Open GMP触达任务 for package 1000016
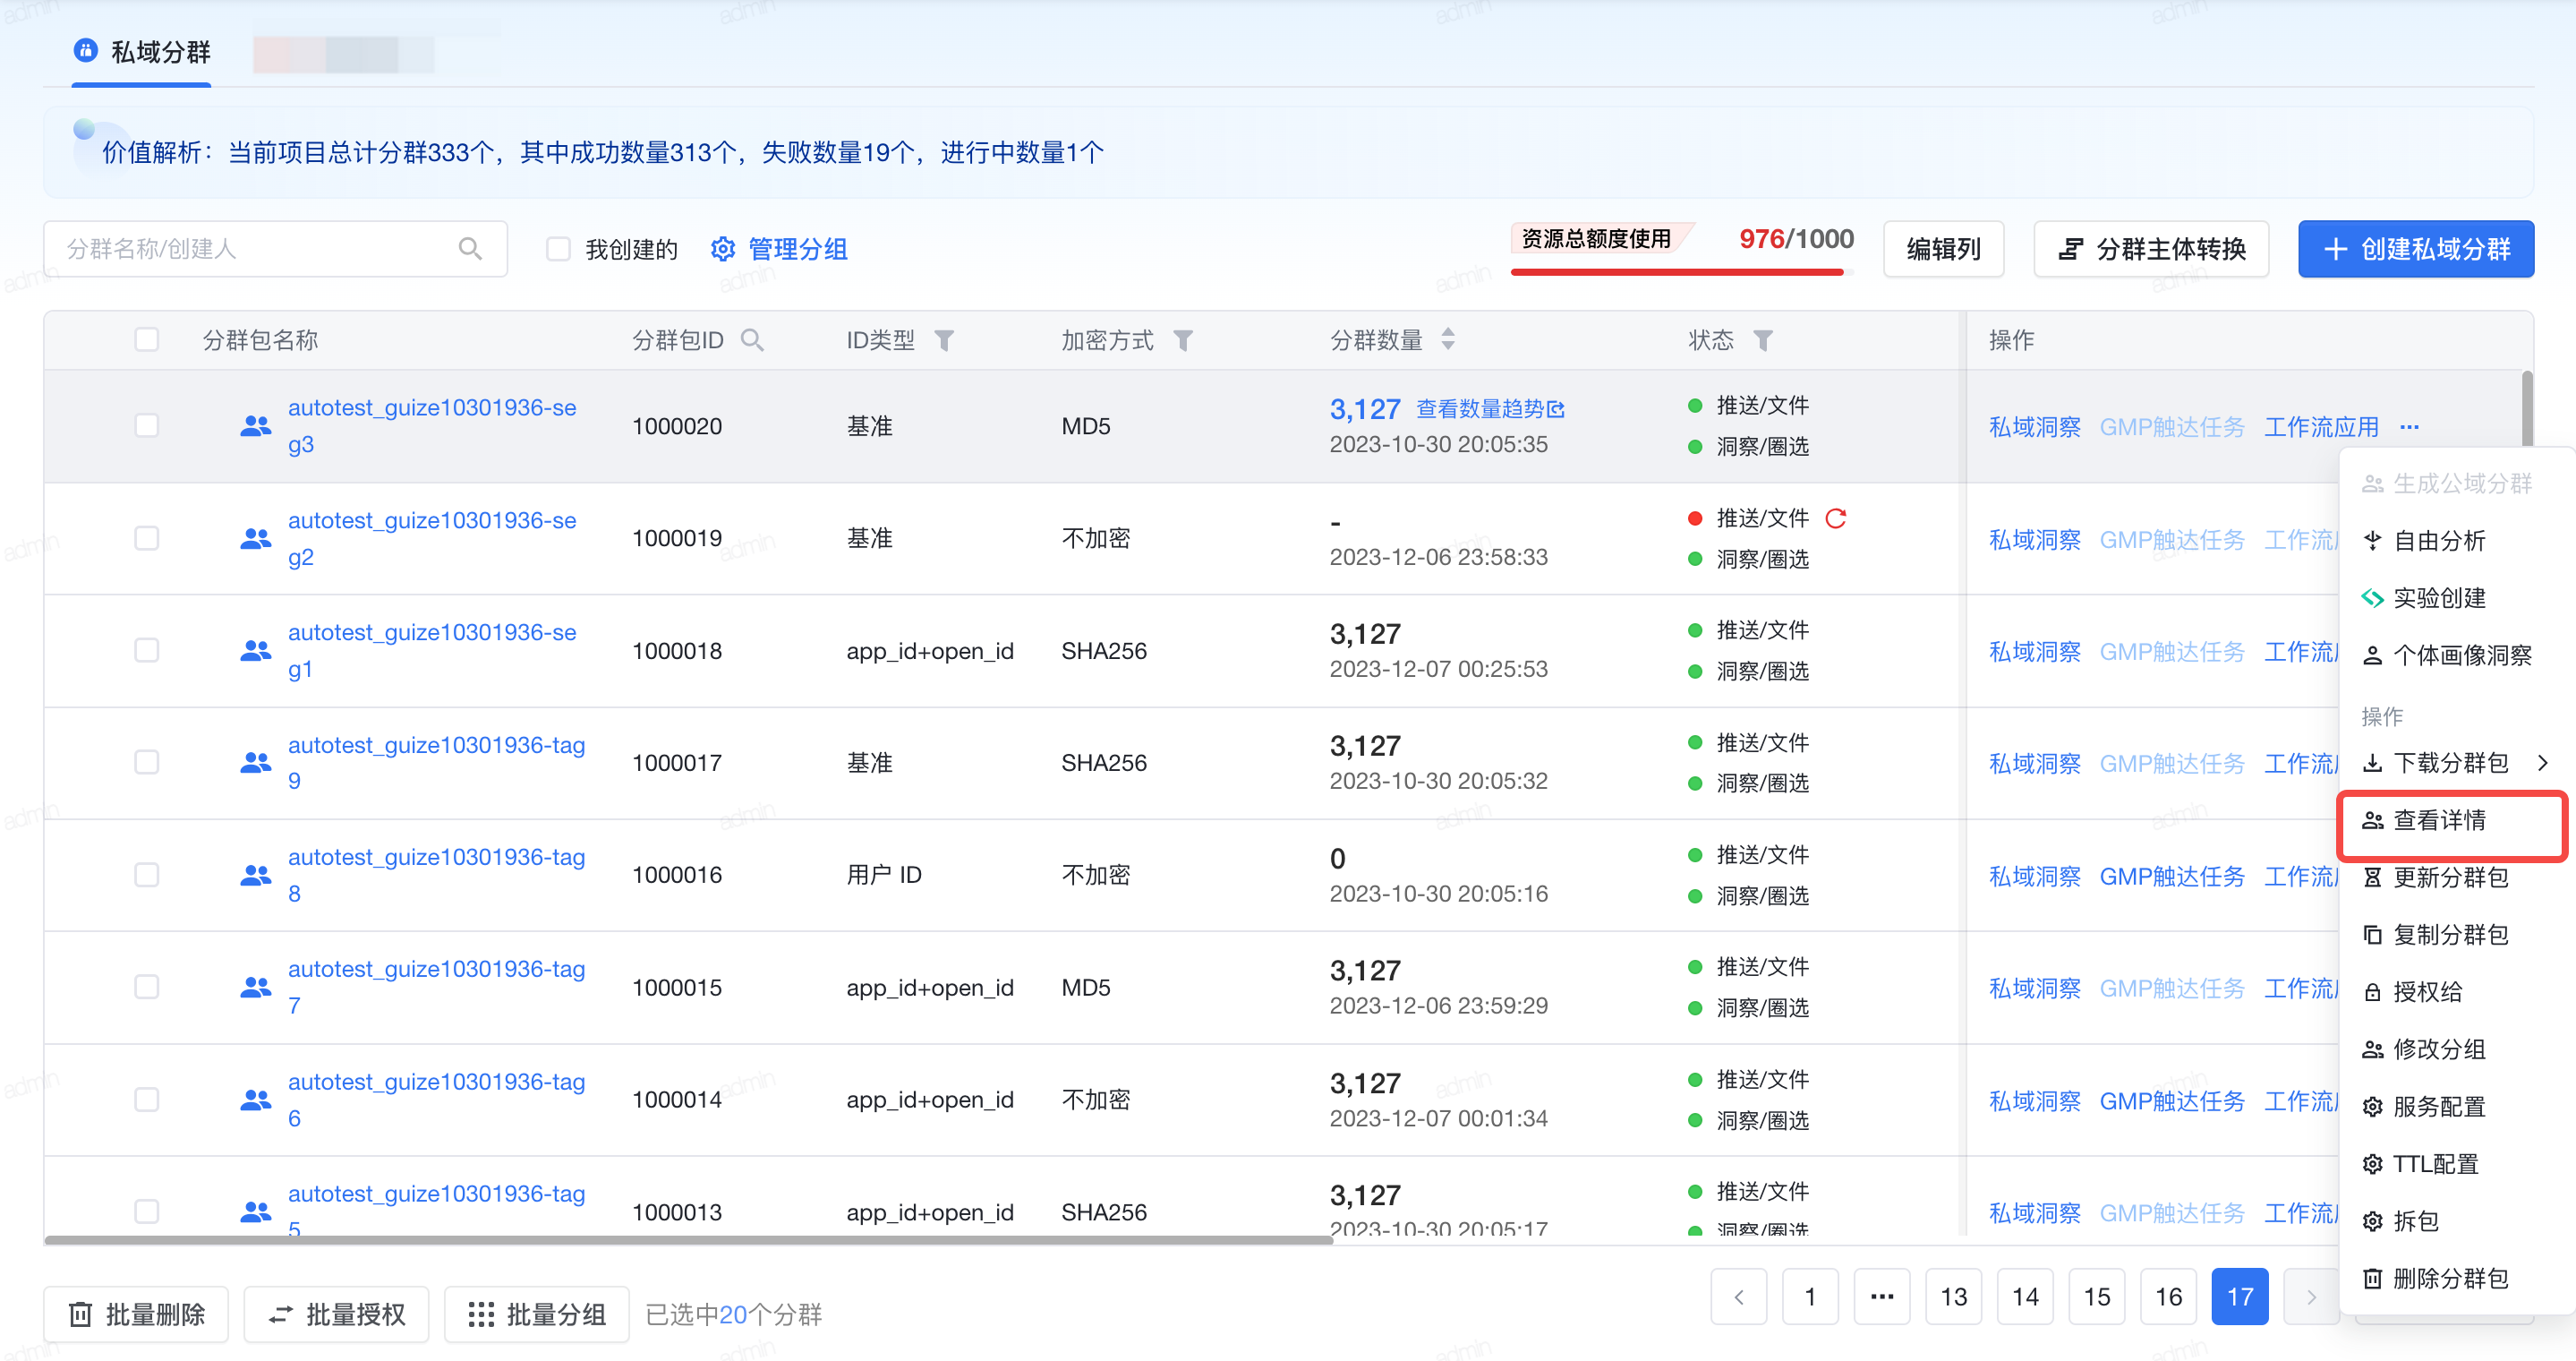Viewport: 2576px width, 1361px height. pos(2172,877)
